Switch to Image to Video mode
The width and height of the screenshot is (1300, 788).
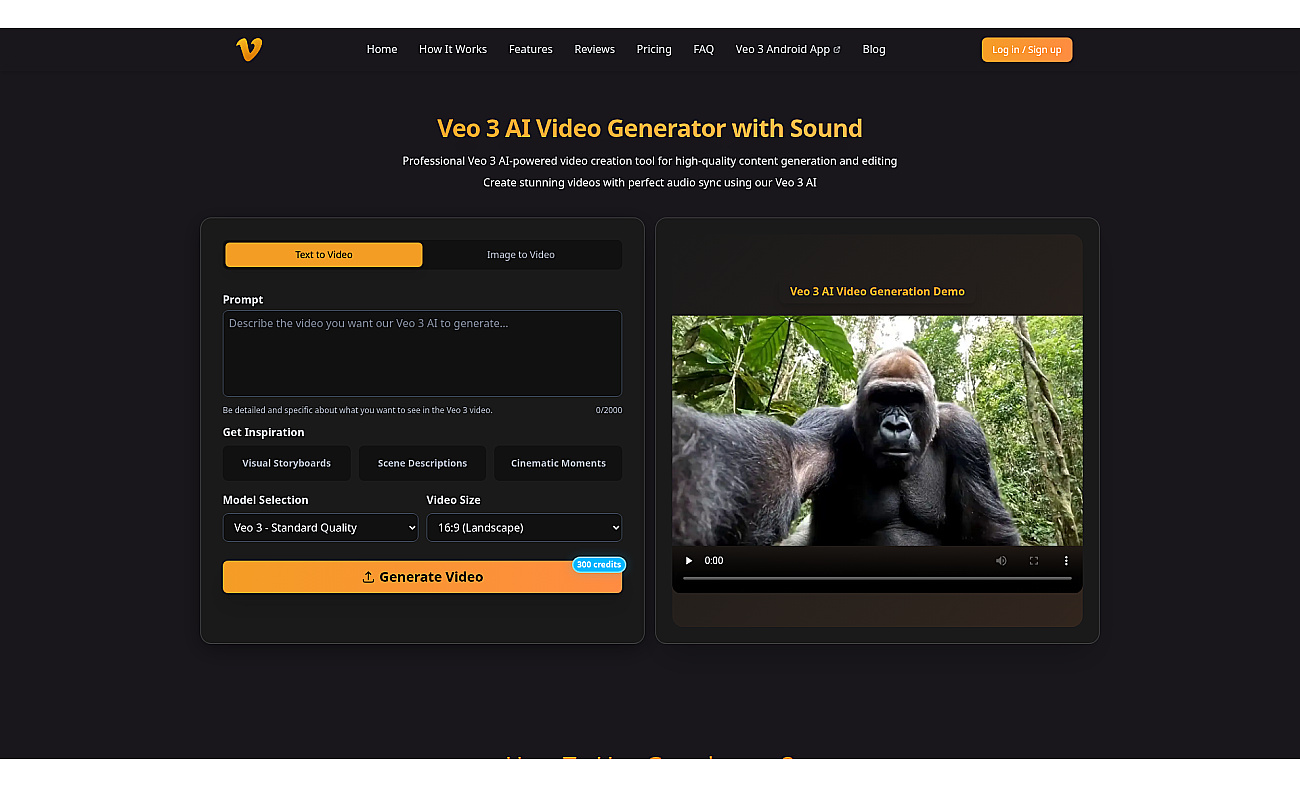[x=521, y=255]
